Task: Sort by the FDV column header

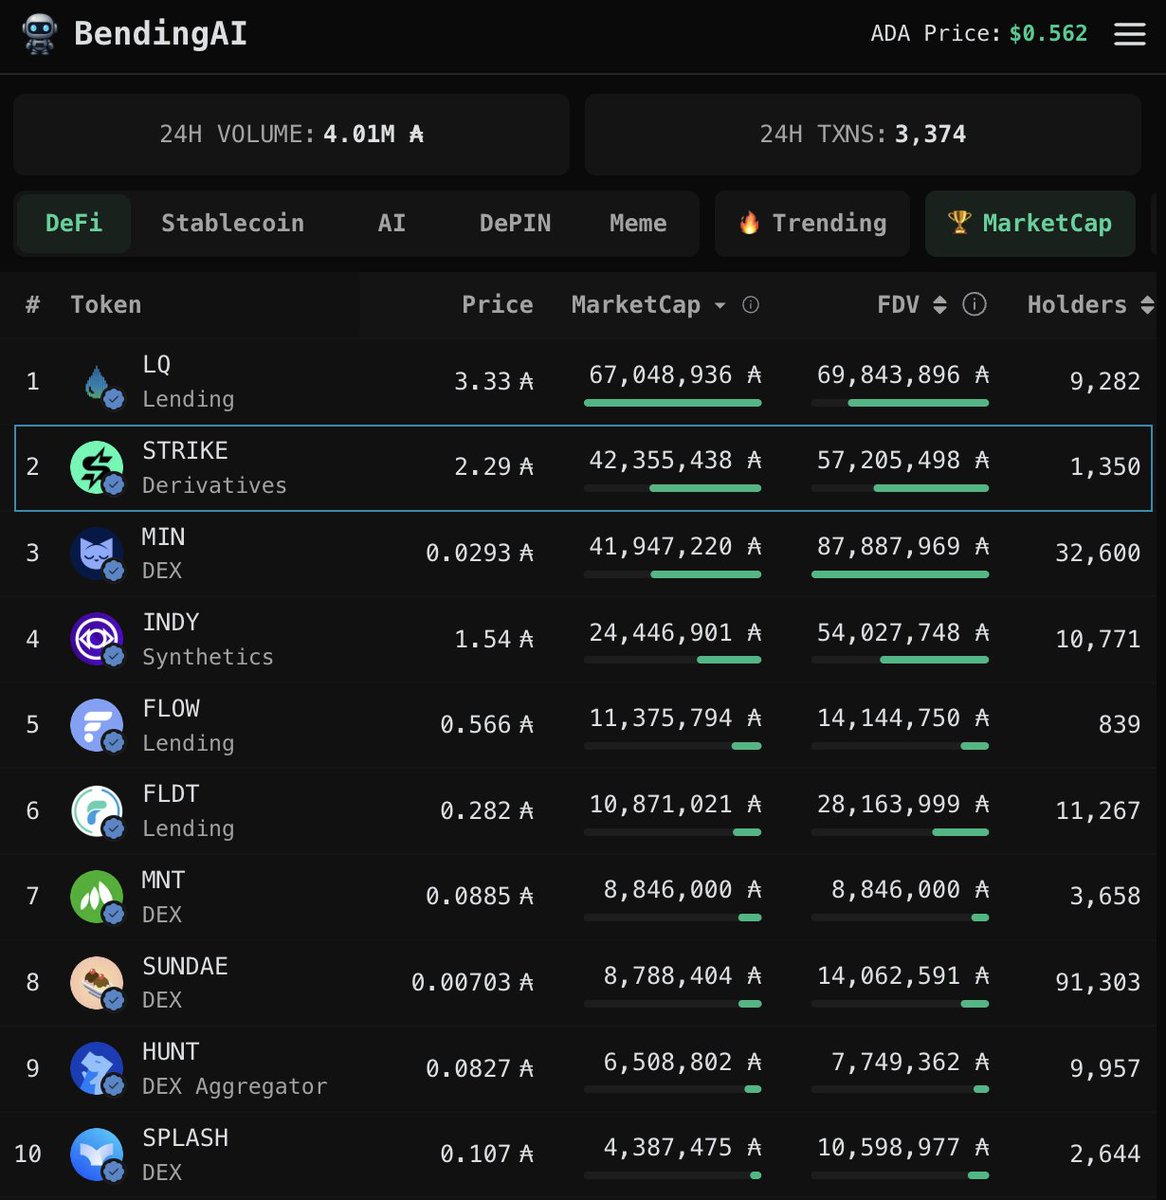Action: point(911,305)
